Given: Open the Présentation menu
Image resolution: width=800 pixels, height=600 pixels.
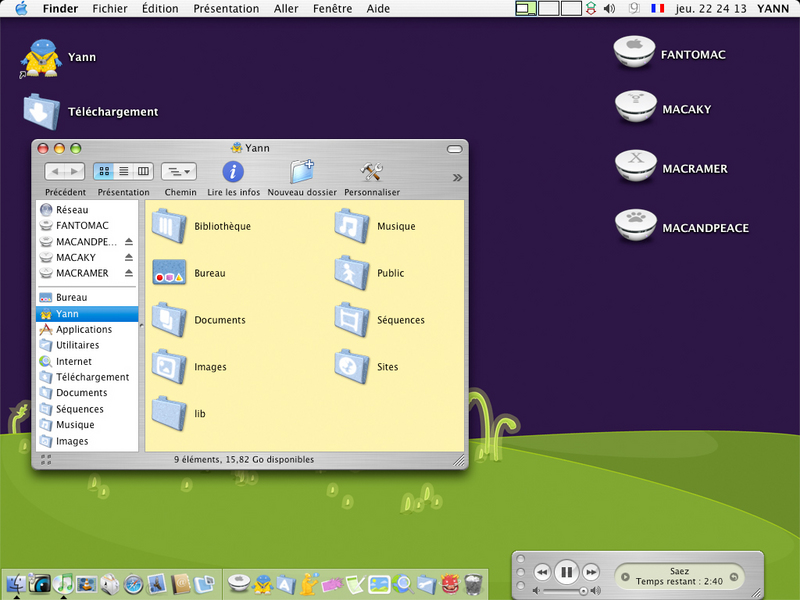Looking at the screenshot, I should 226,9.
